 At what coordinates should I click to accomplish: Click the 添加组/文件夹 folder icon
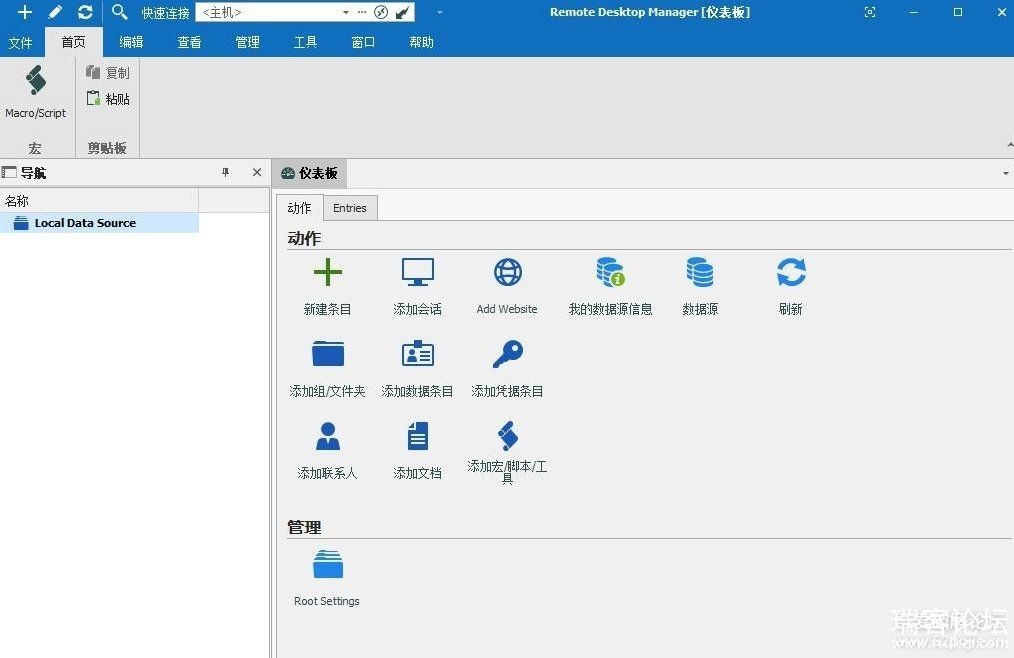coord(328,353)
